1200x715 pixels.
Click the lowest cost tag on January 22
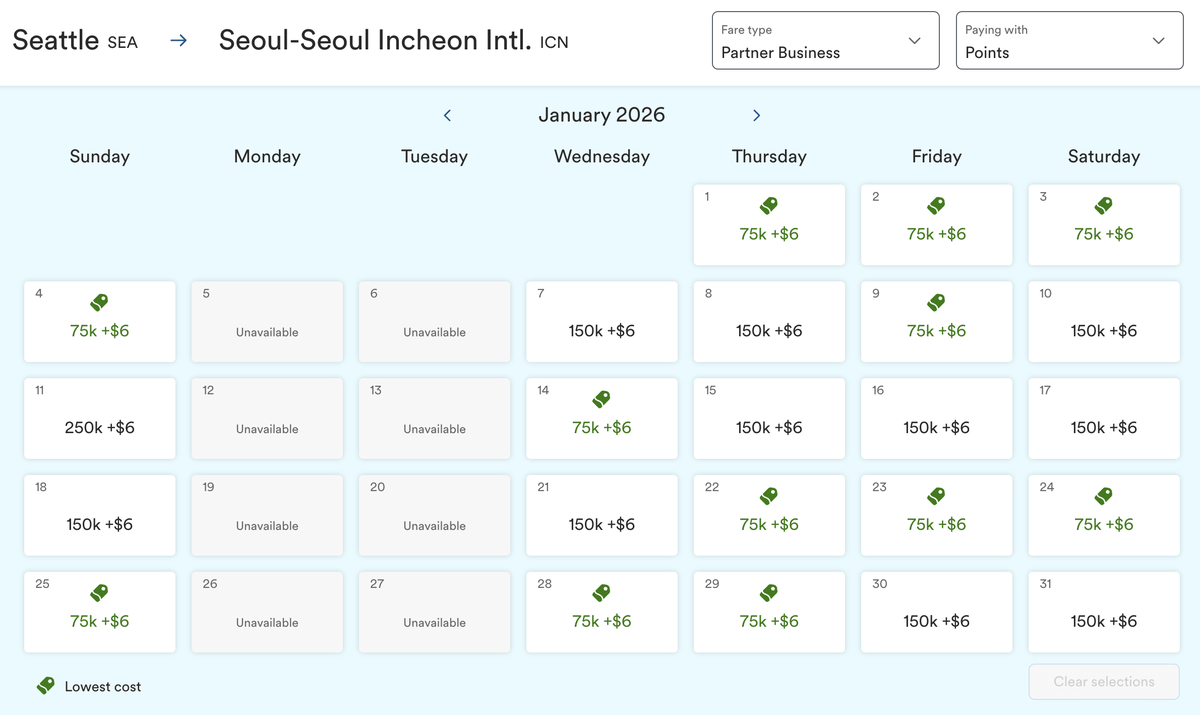[768, 496]
